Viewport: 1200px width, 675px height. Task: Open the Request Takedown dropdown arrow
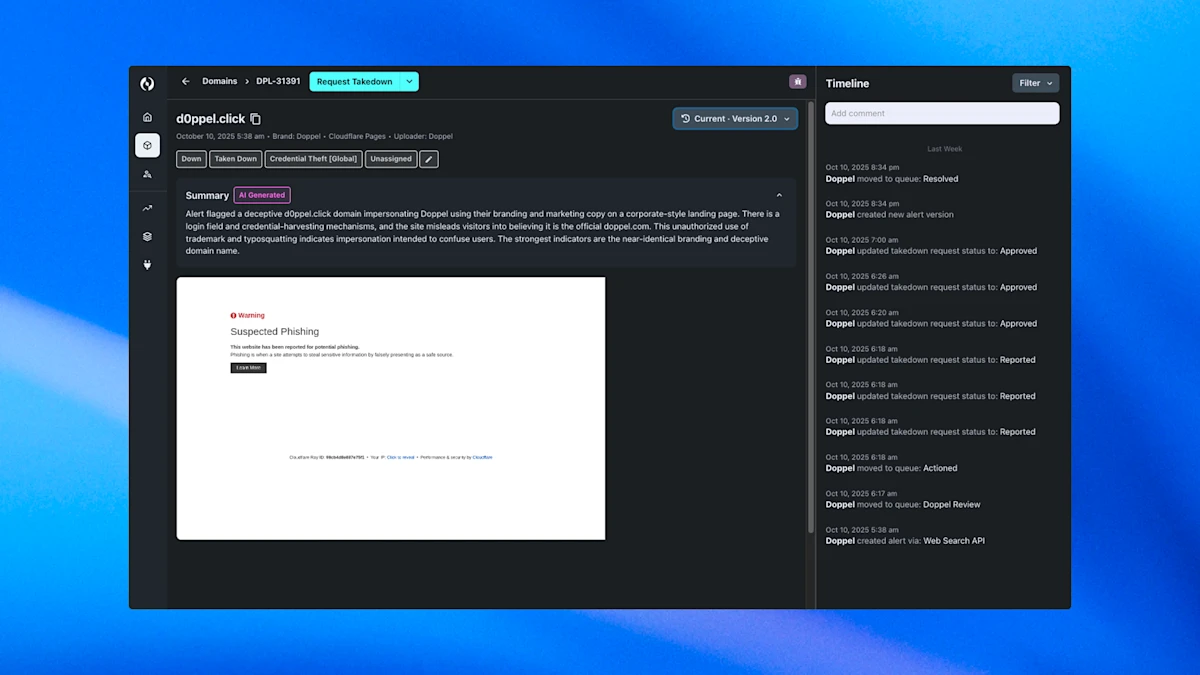pyautogui.click(x=409, y=81)
